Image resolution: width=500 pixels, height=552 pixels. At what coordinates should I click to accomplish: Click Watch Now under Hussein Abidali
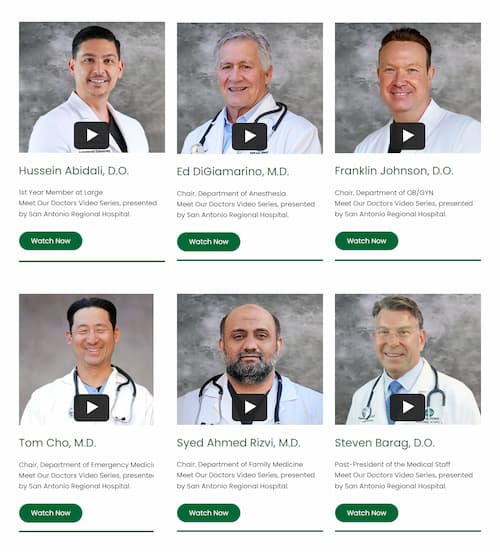tap(51, 241)
